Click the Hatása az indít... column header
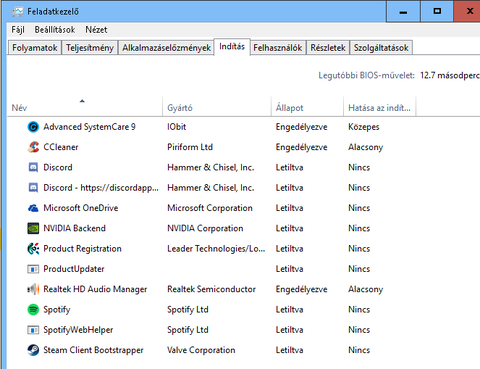The width and height of the screenshot is (480, 369). [x=379, y=107]
